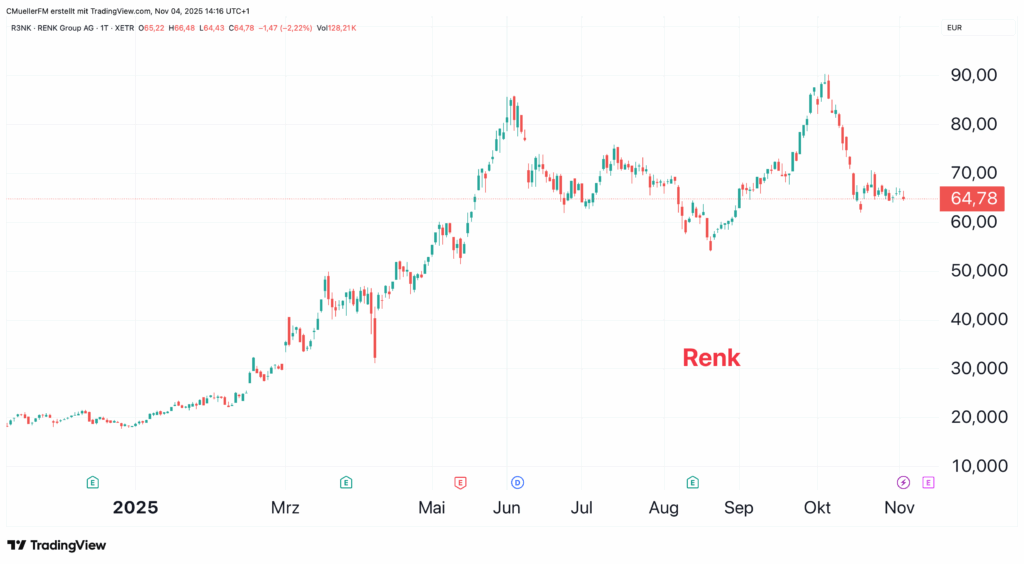Open green earnings marker left of 2025 label
Image resolution: width=1024 pixels, height=564 pixels.
(92, 482)
